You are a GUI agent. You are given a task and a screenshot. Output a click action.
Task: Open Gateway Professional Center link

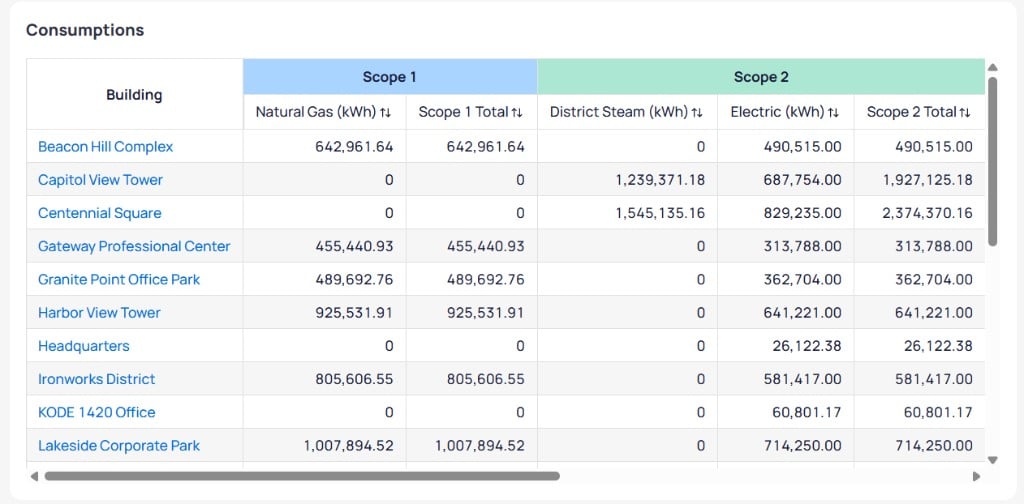pyautogui.click(x=135, y=246)
